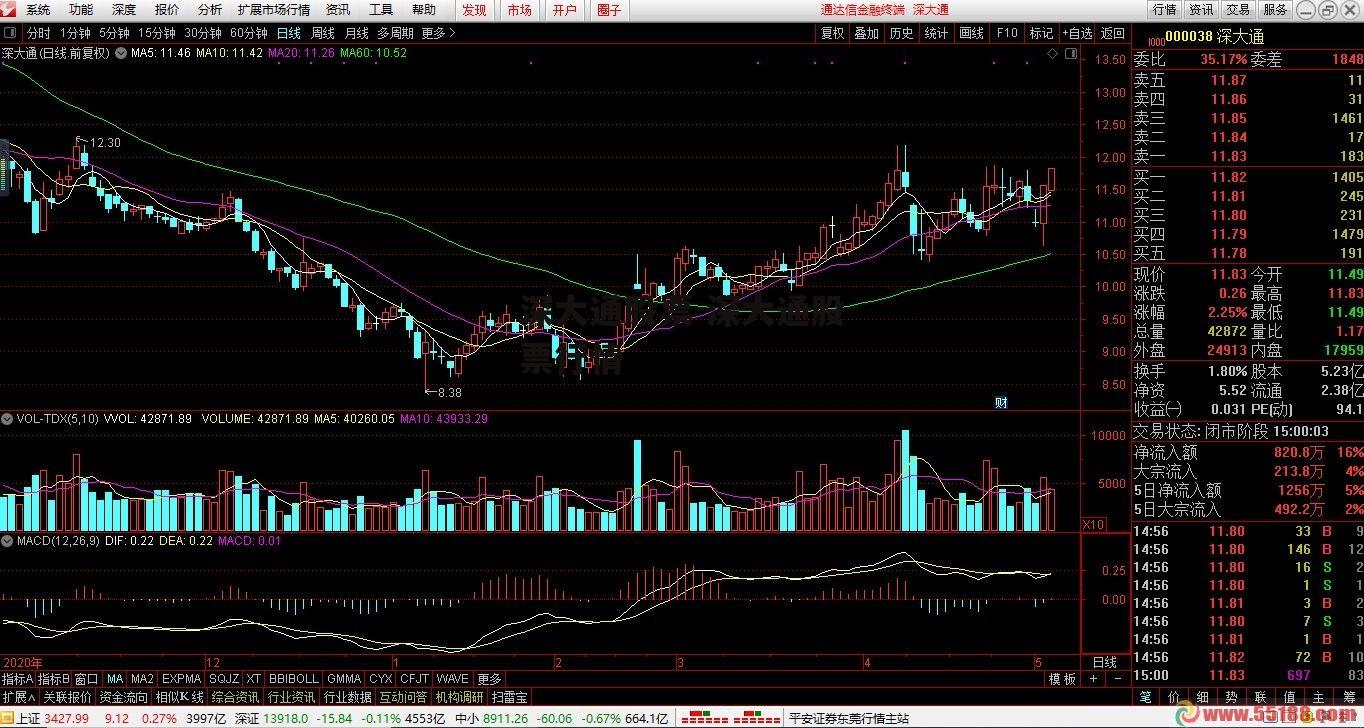Select the WAVE indicator tab
This screenshot has width=1364, height=728.
[x=454, y=679]
